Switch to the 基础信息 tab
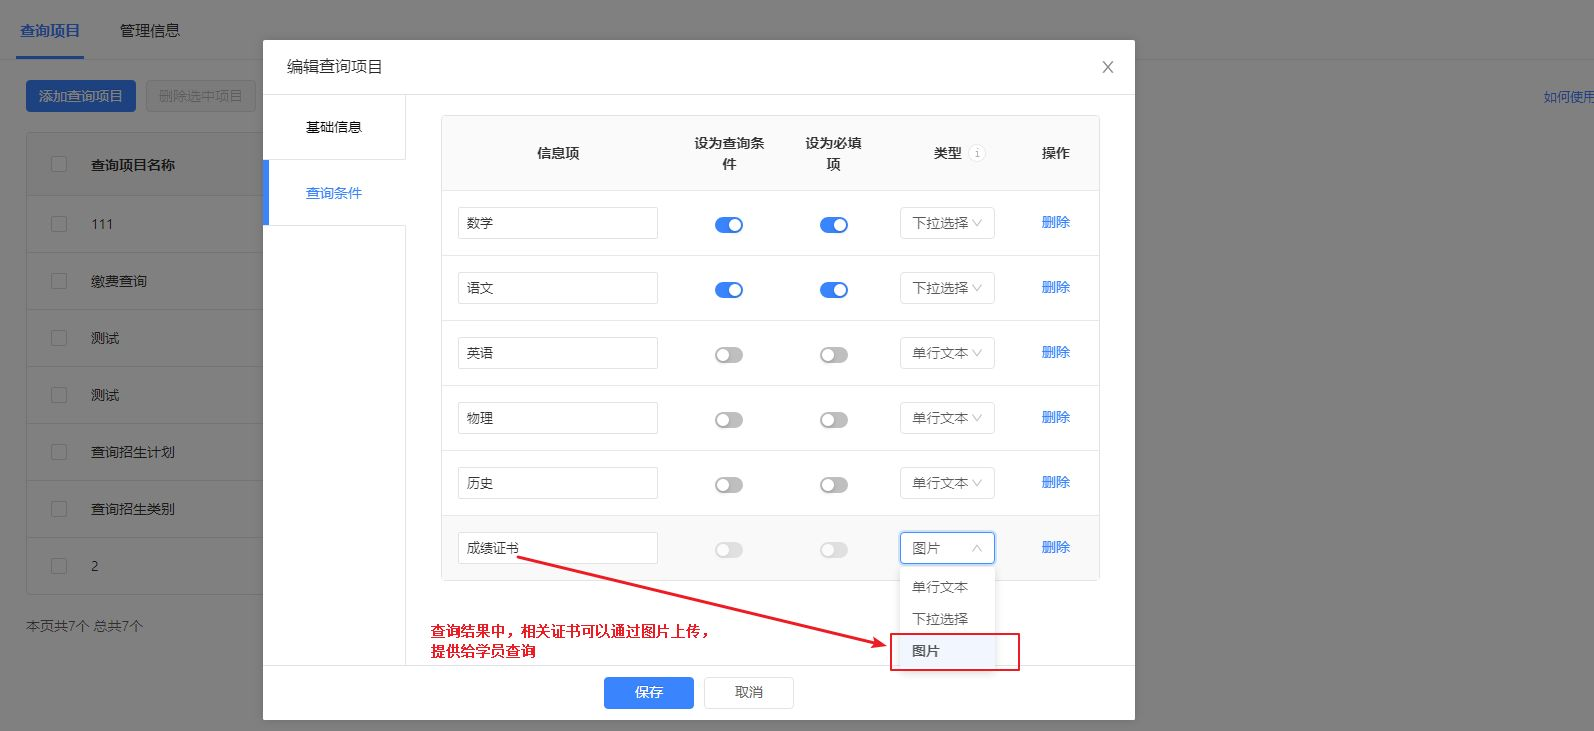Screen dimensions: 1594x731 pos(334,127)
